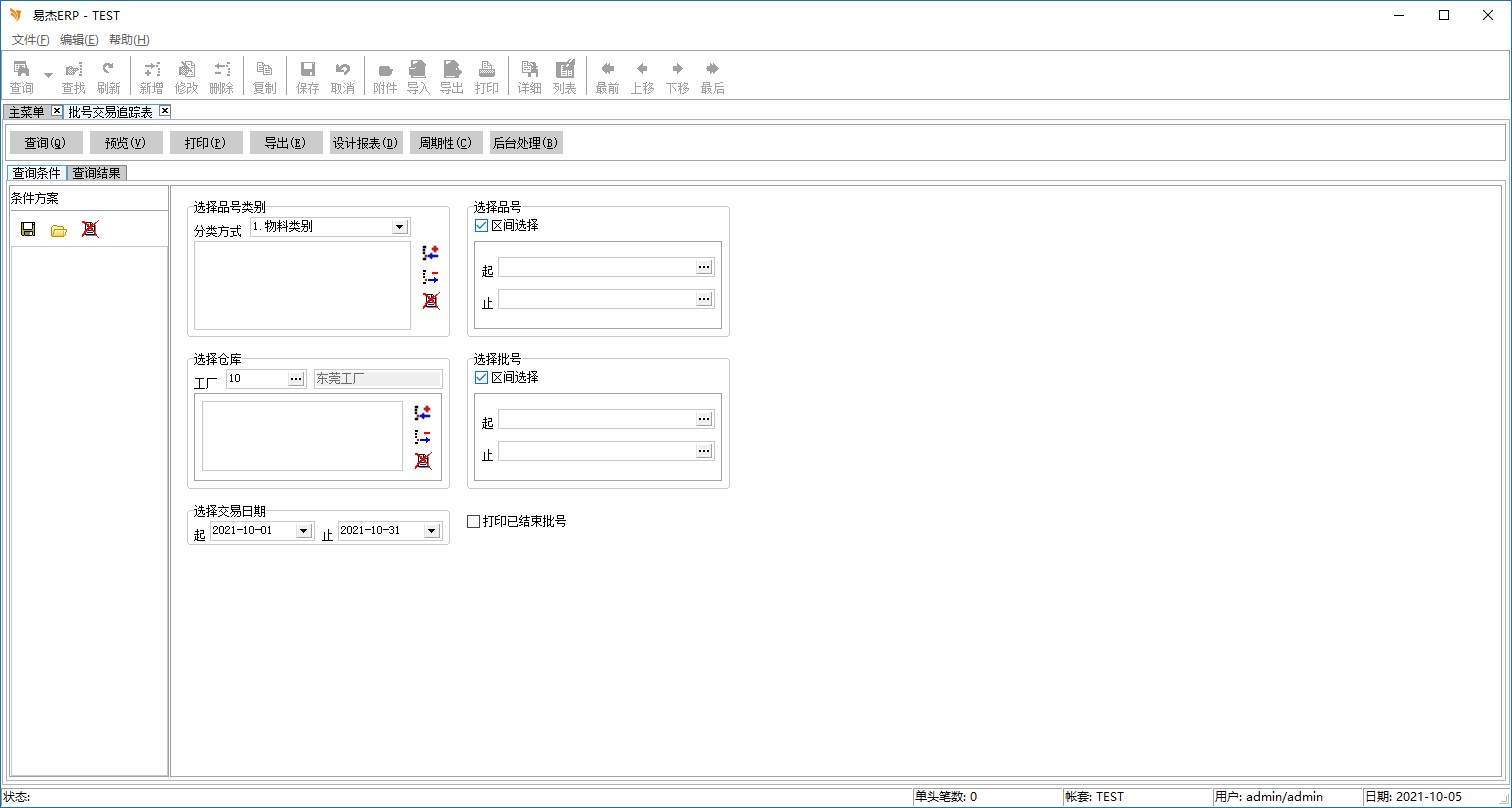
Task: Uncheck 区间选择 under 选择批号
Action: pos(482,378)
